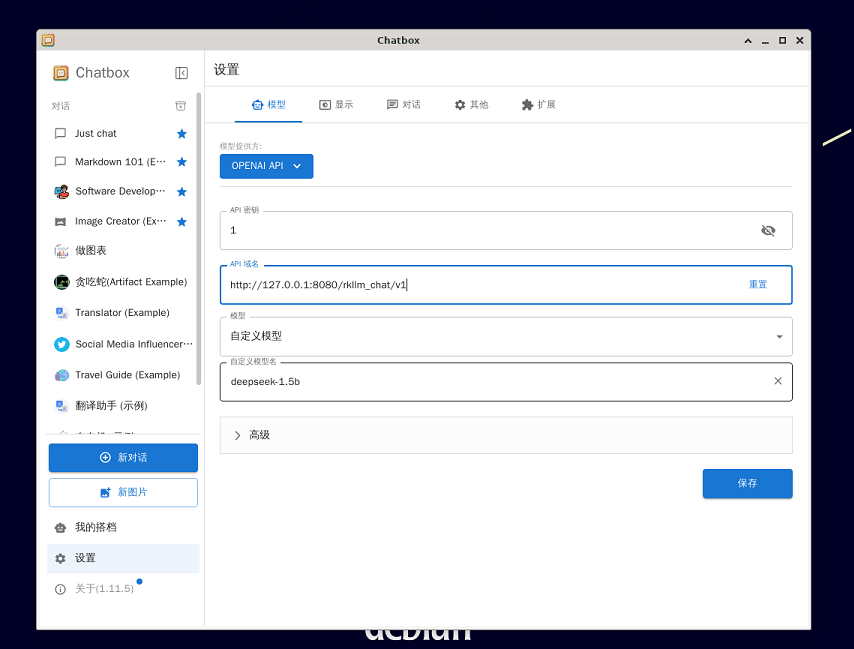The width and height of the screenshot is (854, 649).
Task: Open Translator (Example) conversation
Action: click(121, 313)
